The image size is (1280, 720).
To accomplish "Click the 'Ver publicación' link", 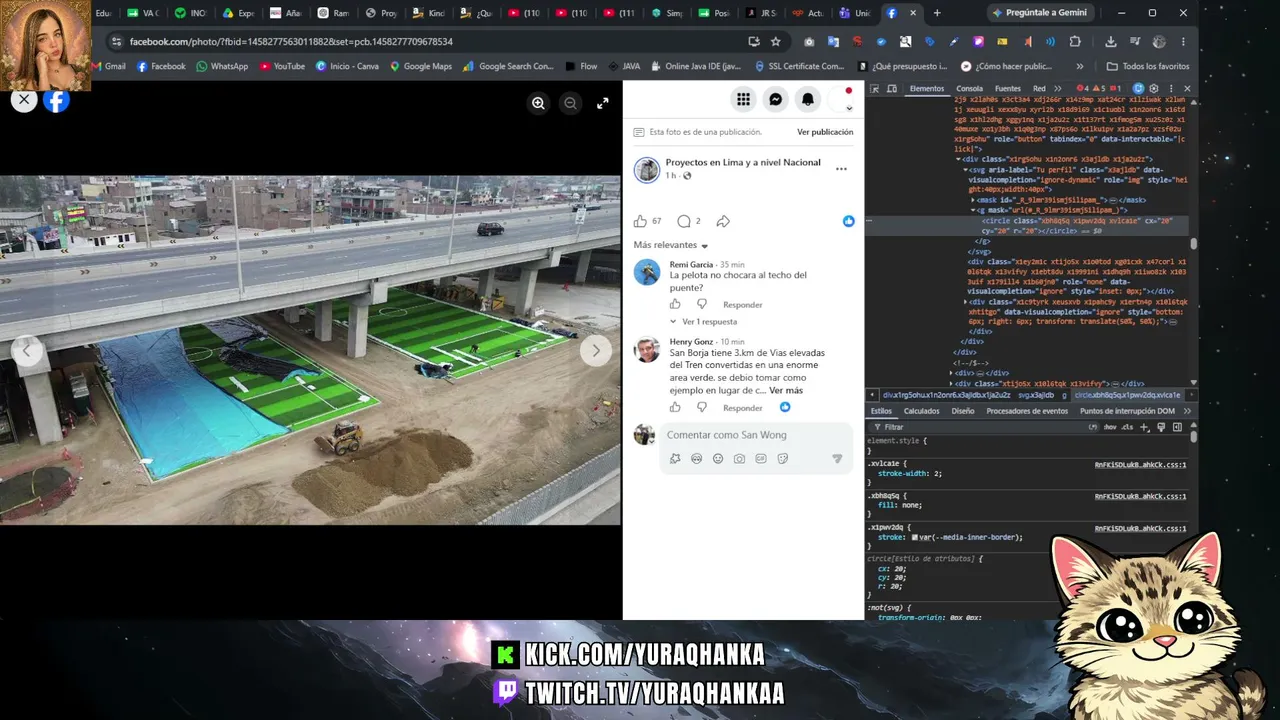I will [825, 132].
